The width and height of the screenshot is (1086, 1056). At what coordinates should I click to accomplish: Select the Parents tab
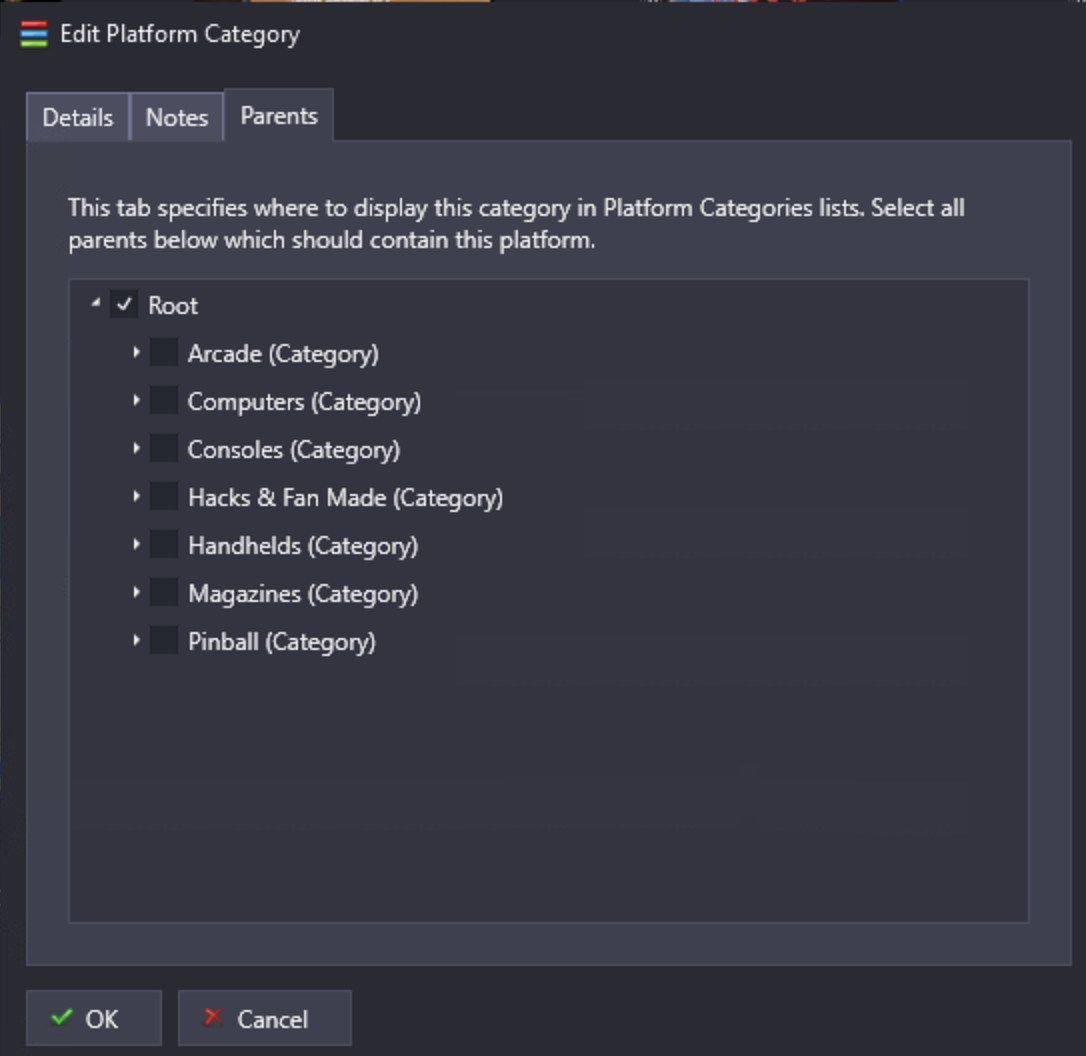279,115
